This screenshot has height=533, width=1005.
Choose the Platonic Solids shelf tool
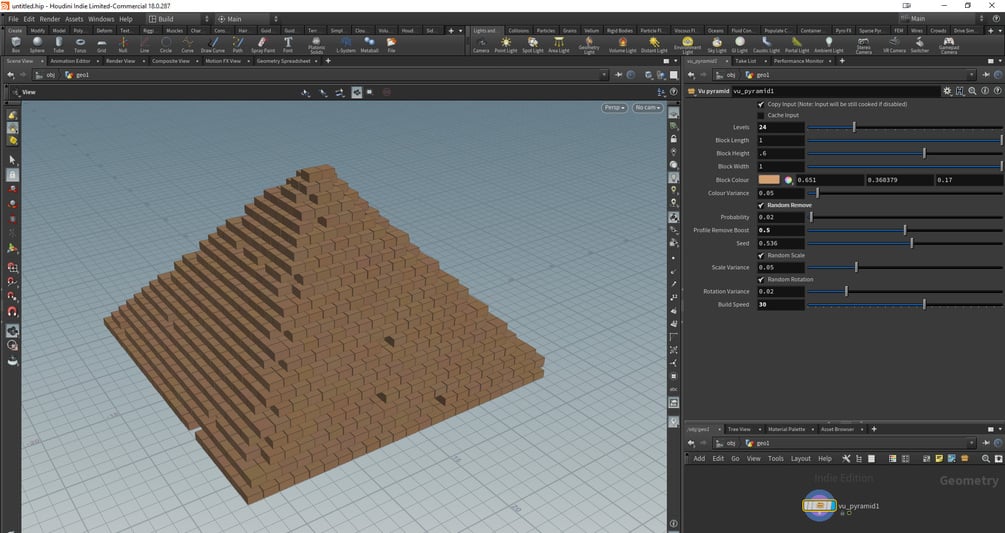[x=316, y=44]
